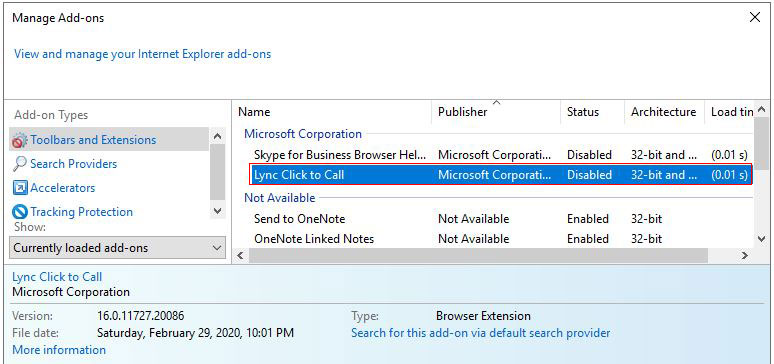Click Add-on Types list scroll up arrow

[x=217, y=136]
